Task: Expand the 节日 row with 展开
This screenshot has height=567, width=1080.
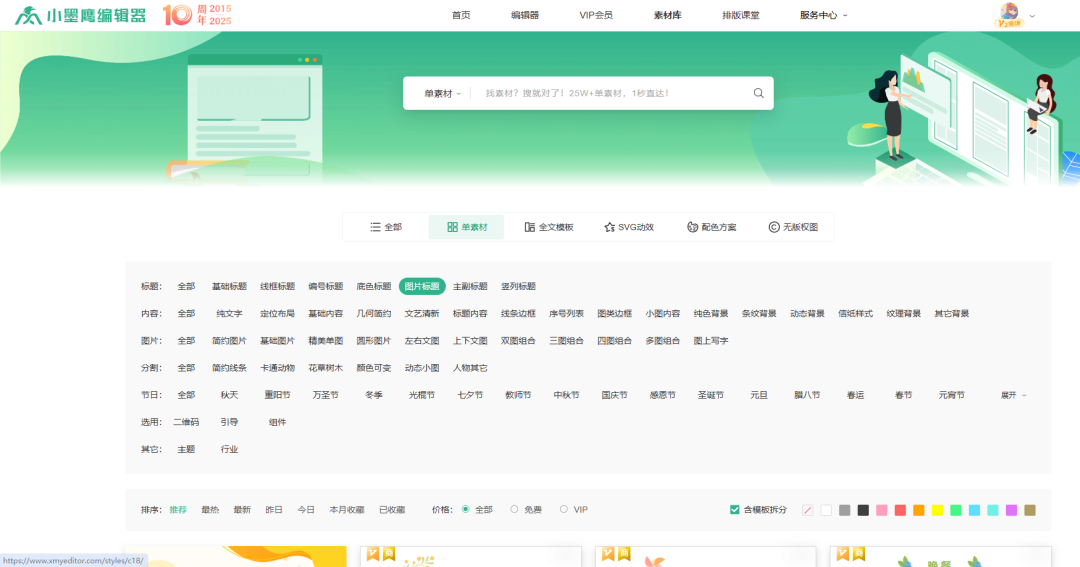Action: [1013, 395]
